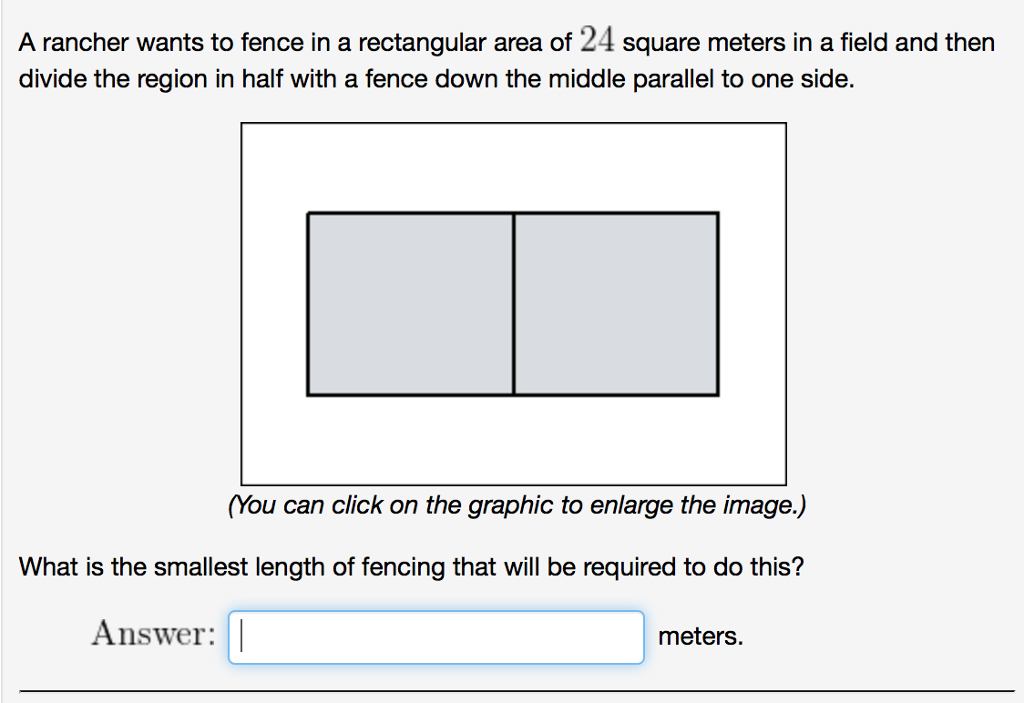Select the left half of the fenced rectangle
This screenshot has height=703, width=1024.
pos(410,302)
